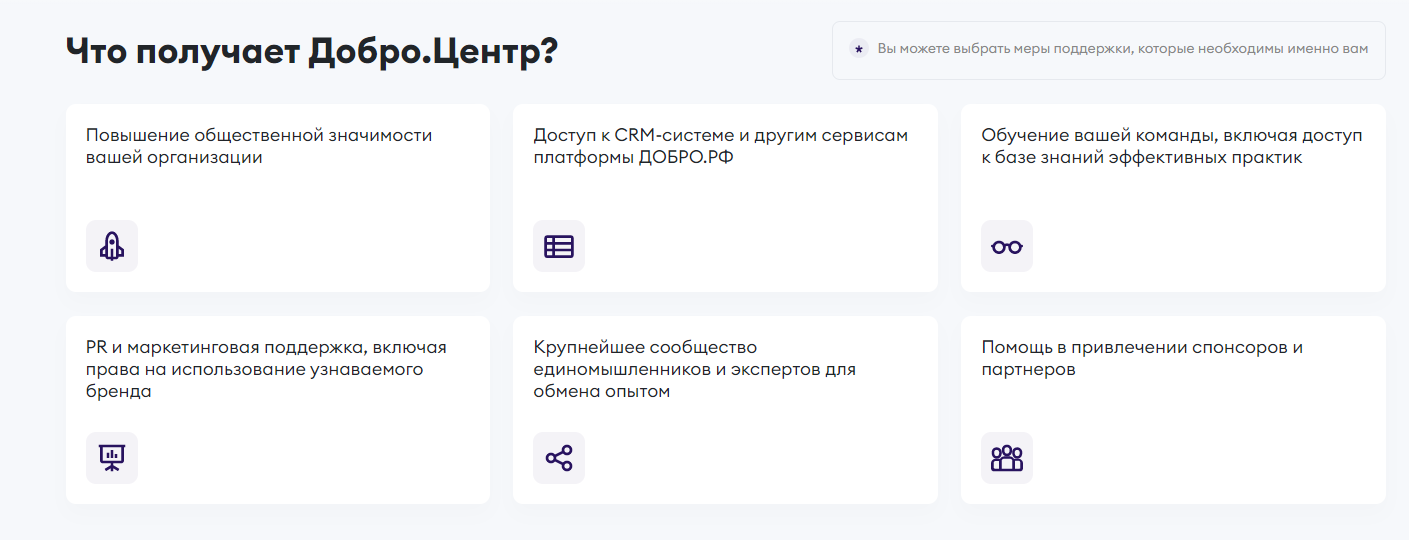Click the heading 'Что получает Добро.Центр?'
The width and height of the screenshot is (1409, 540).
311,52
